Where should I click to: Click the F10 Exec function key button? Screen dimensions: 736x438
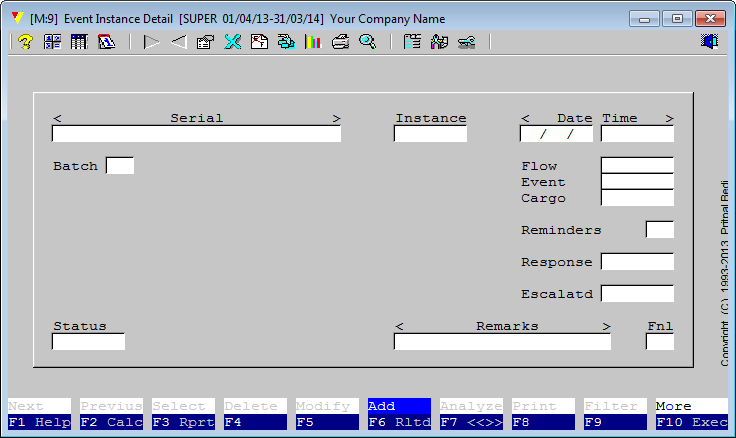tap(692, 422)
